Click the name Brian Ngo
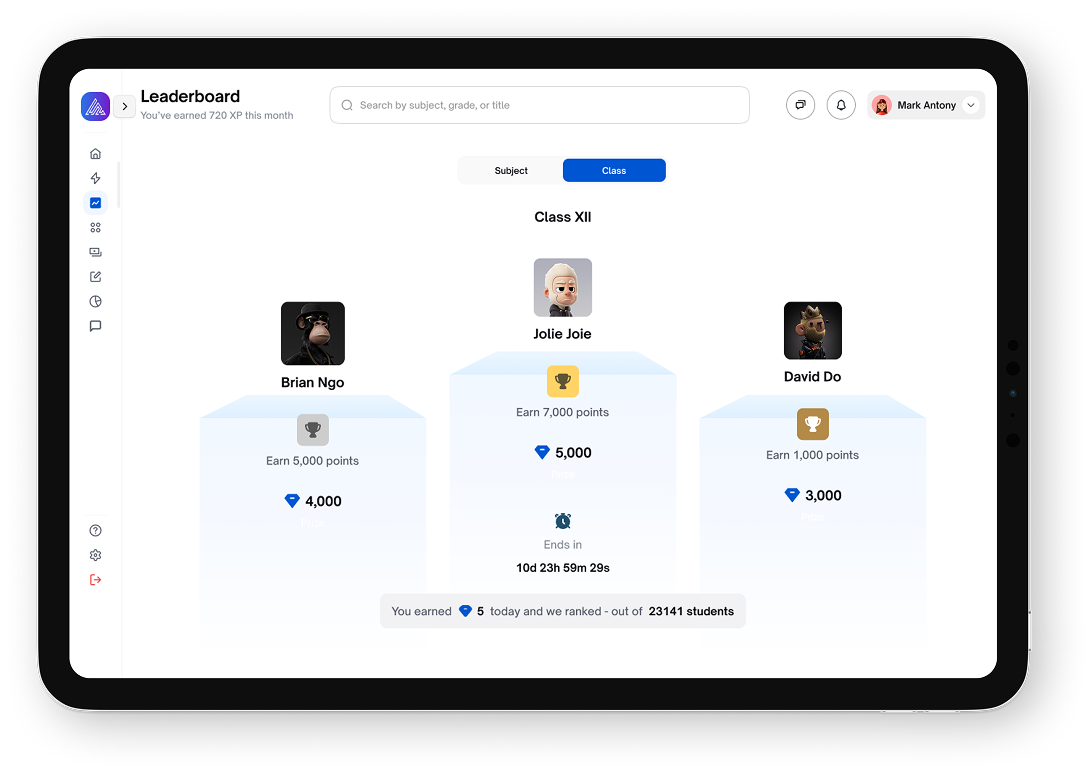 313,382
